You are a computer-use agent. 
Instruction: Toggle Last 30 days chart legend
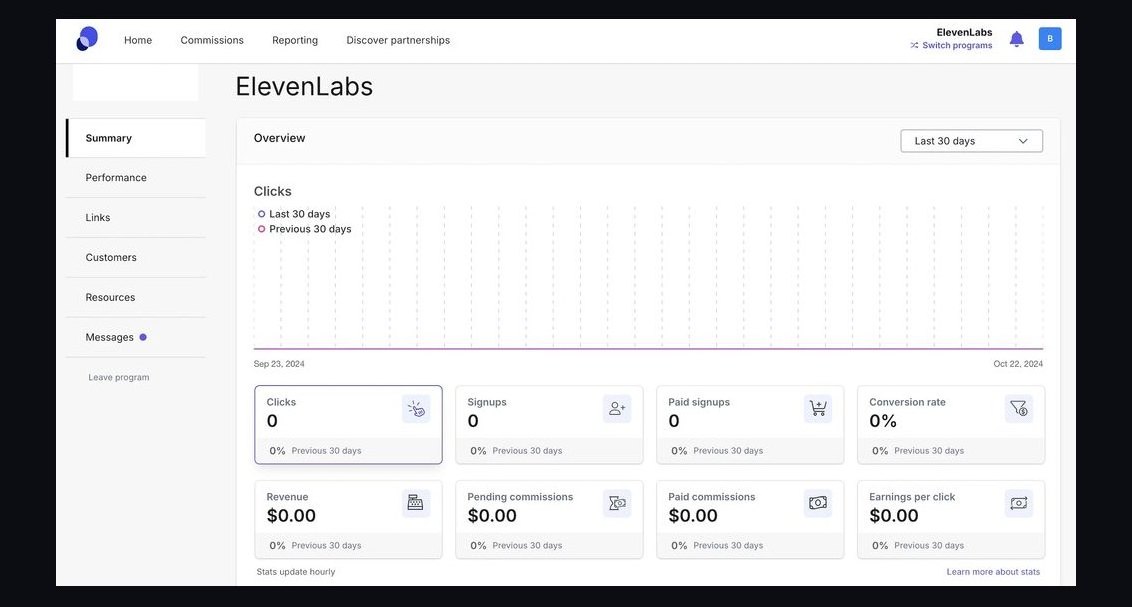click(294, 214)
